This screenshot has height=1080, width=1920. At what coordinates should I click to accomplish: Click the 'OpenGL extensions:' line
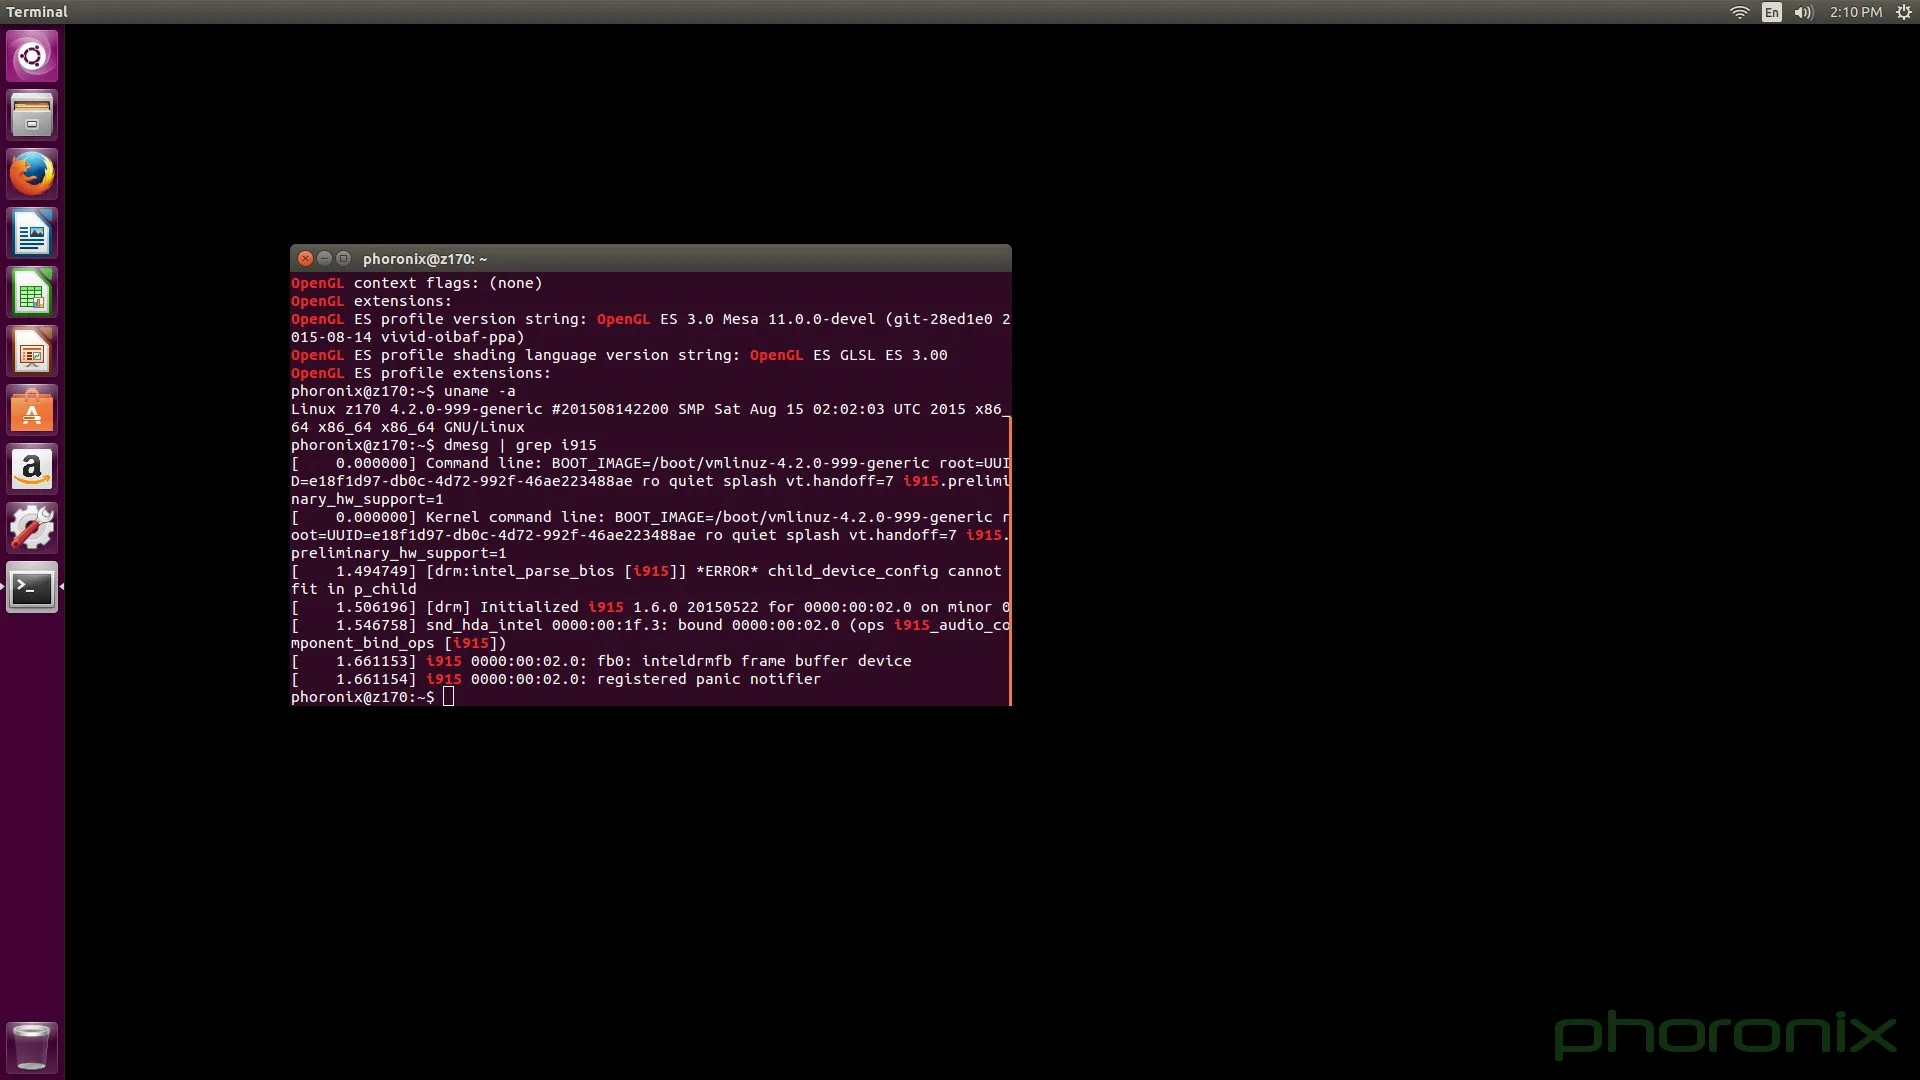point(371,301)
